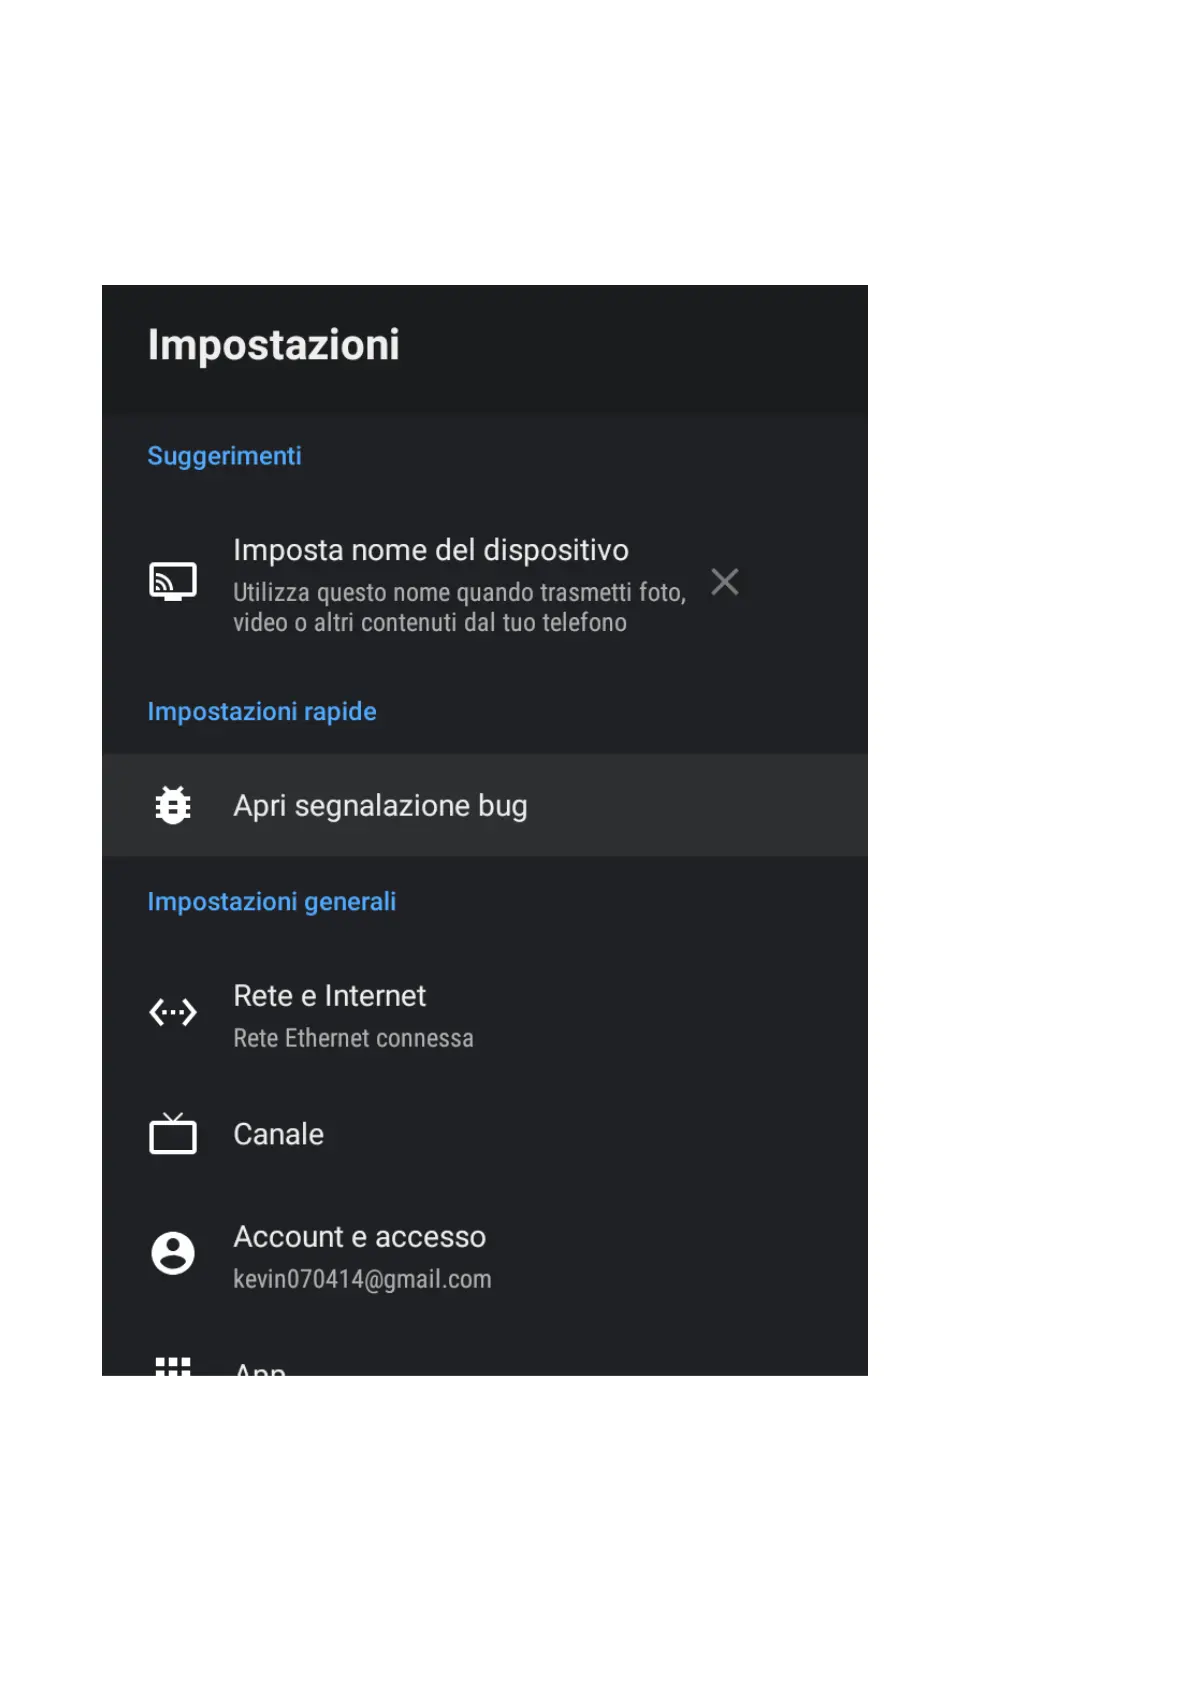The image size is (1191, 1684).
Task: Click the Impostazioni rapide header
Action: coord(262,711)
